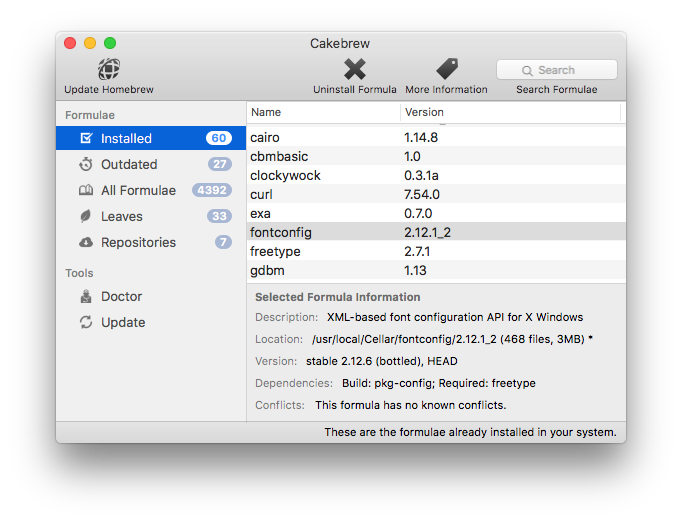Image resolution: width=682 pixels, height=523 pixels.
Task: Click the More Information label
Action: pyautogui.click(x=446, y=90)
